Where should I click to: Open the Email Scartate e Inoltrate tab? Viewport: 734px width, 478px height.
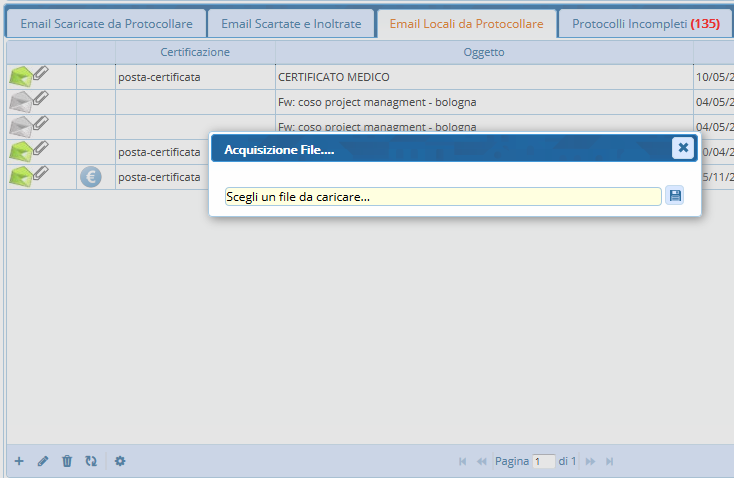pyautogui.click(x=291, y=24)
